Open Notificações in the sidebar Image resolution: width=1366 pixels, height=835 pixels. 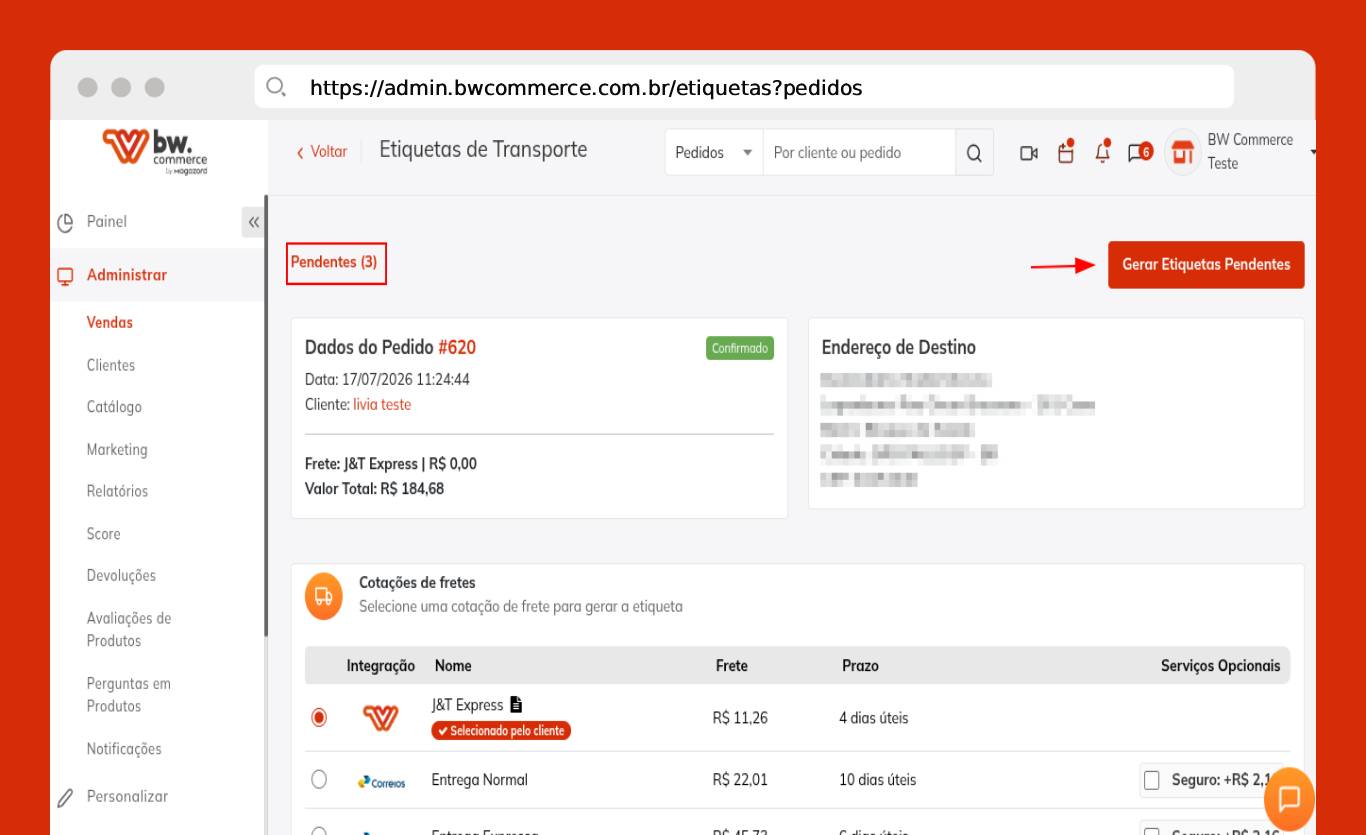pyautogui.click(x=124, y=749)
